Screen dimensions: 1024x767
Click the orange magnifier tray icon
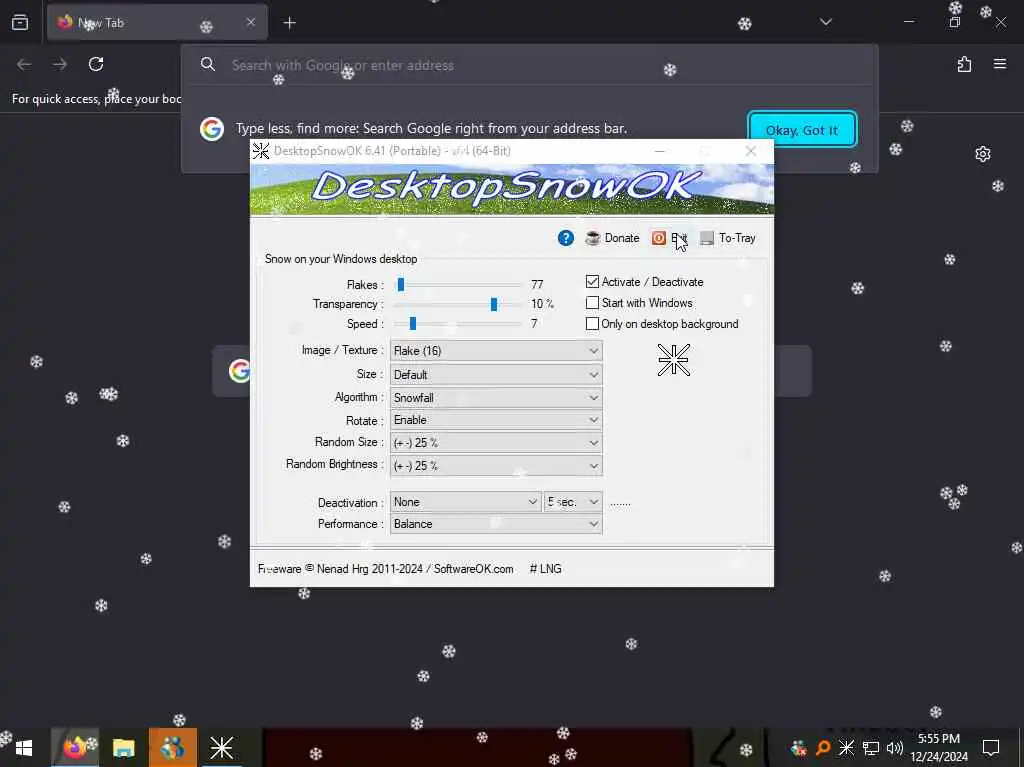point(823,748)
